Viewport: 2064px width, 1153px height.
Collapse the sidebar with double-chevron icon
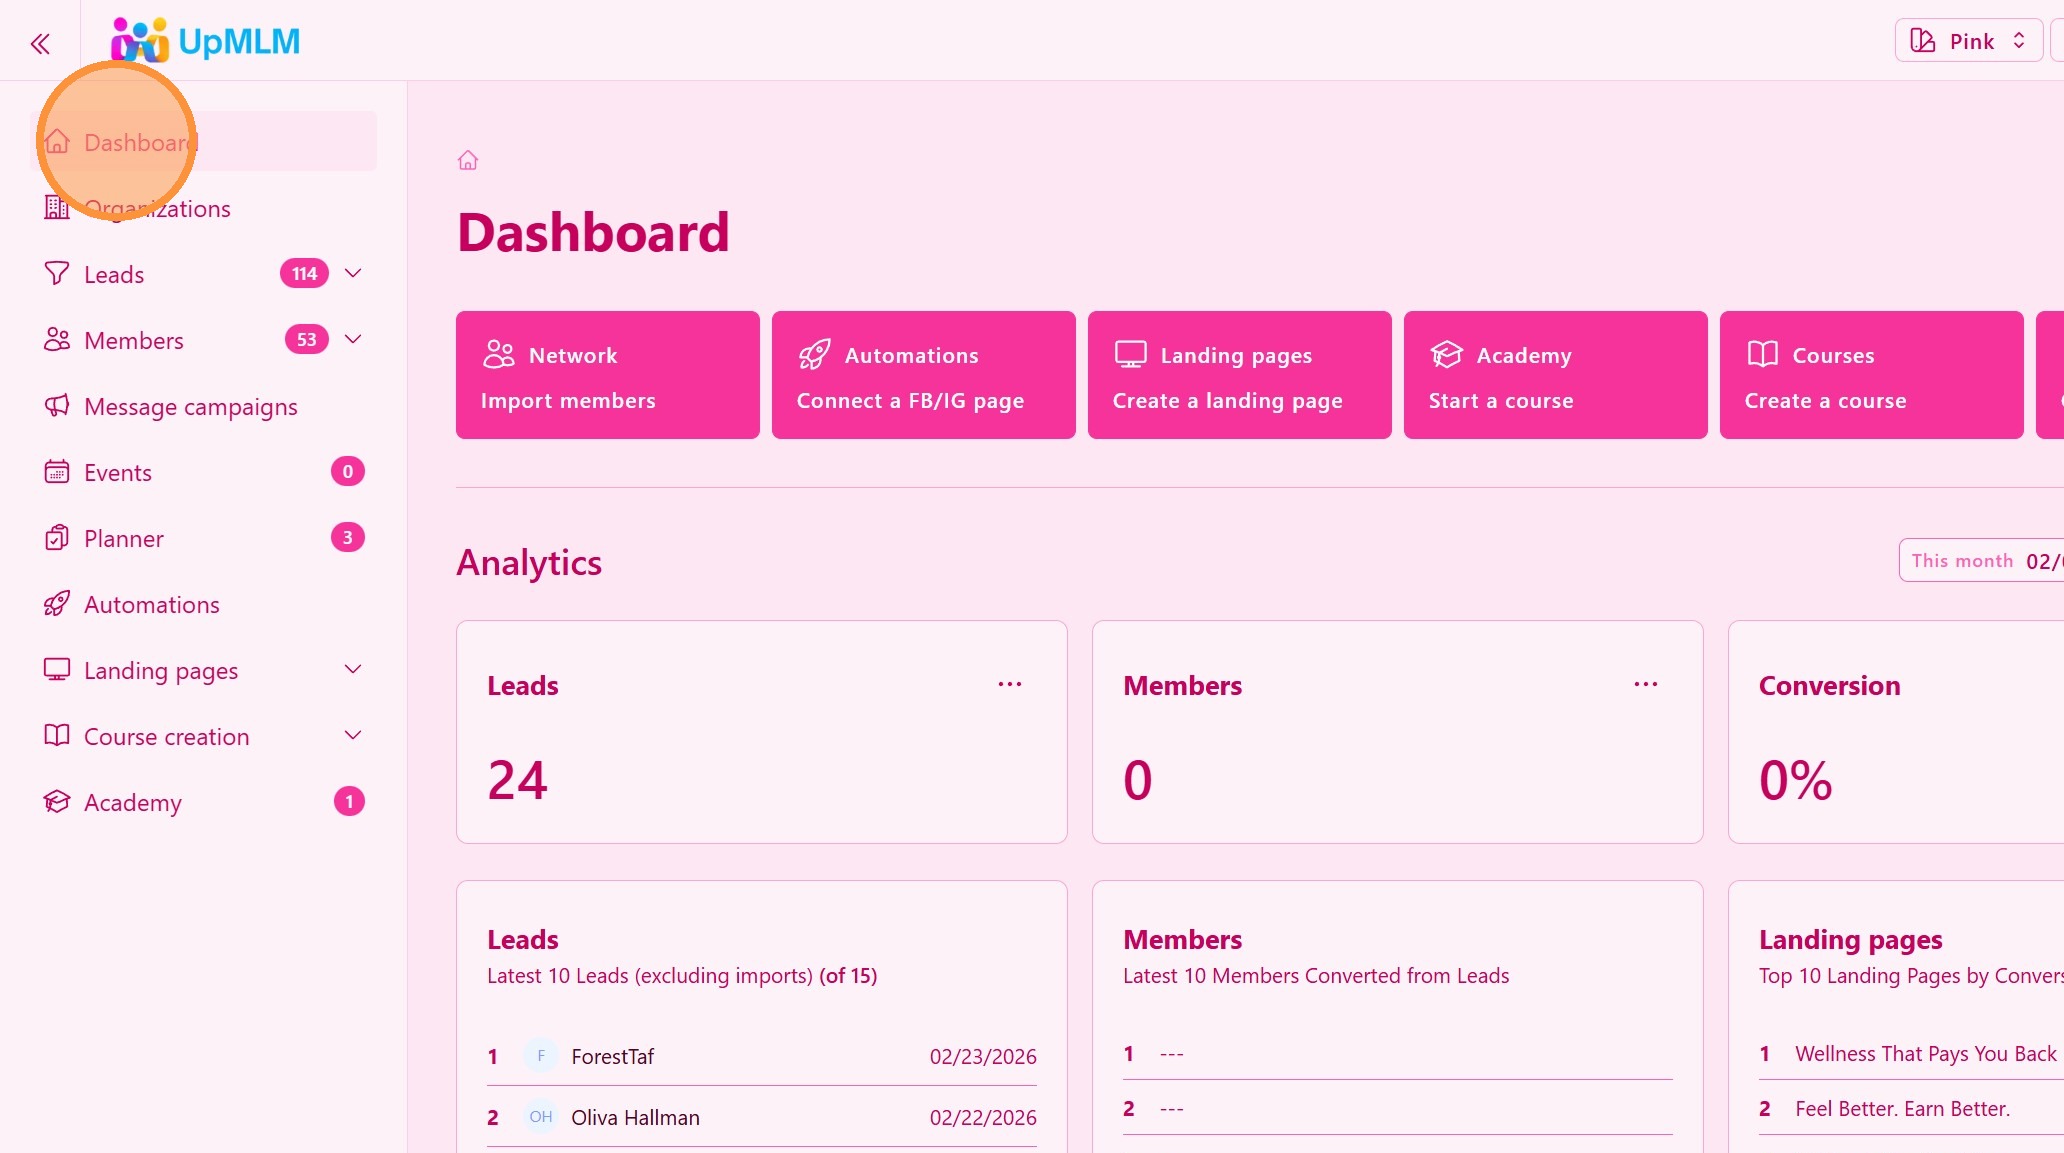[x=40, y=43]
